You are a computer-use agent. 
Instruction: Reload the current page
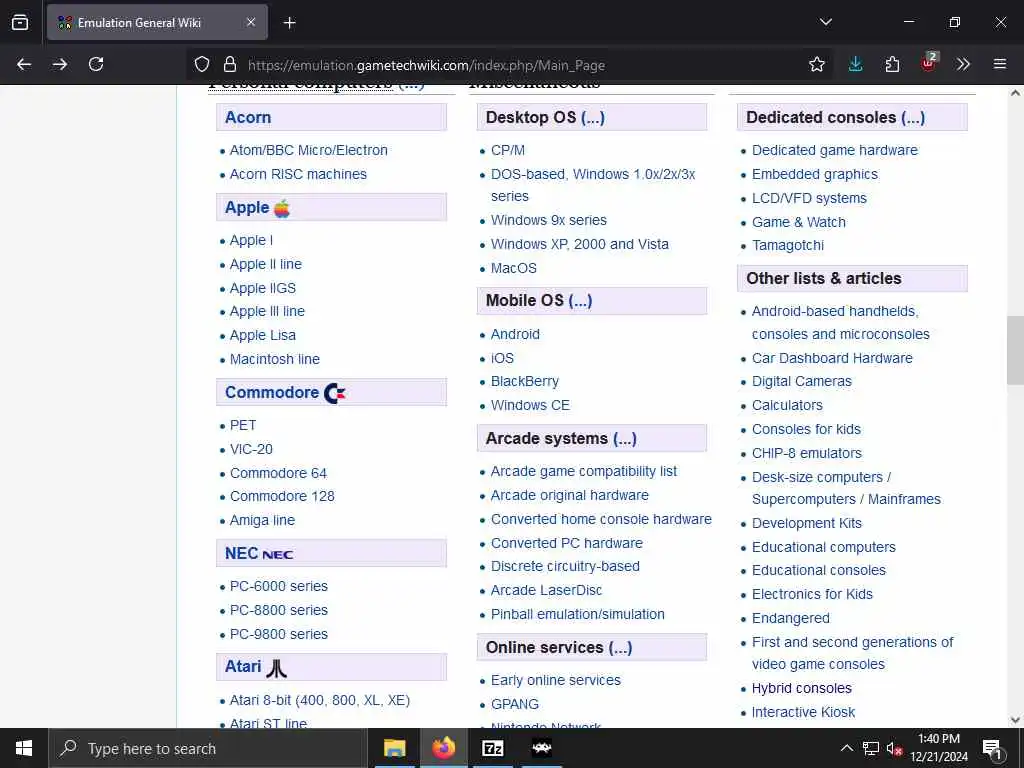(96, 64)
